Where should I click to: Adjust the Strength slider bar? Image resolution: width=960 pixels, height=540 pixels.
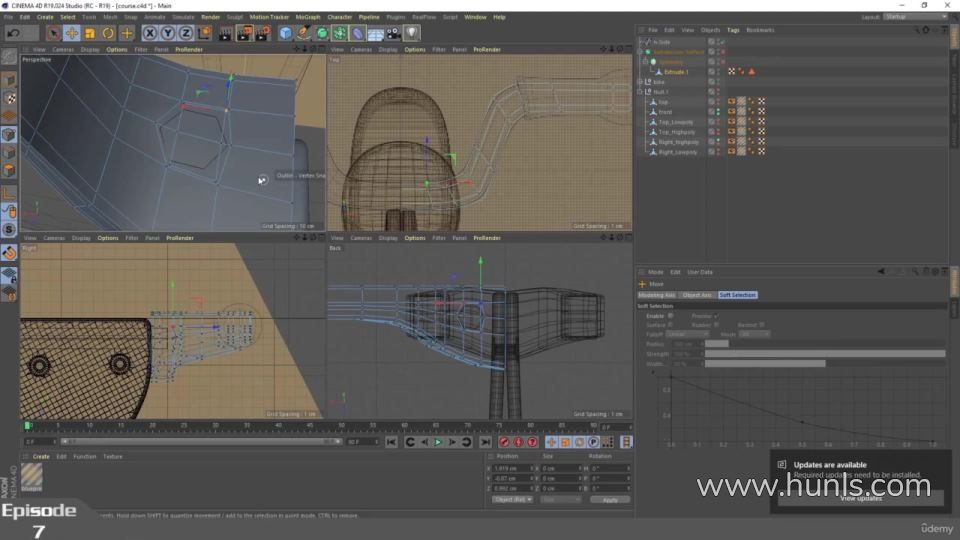click(x=824, y=353)
